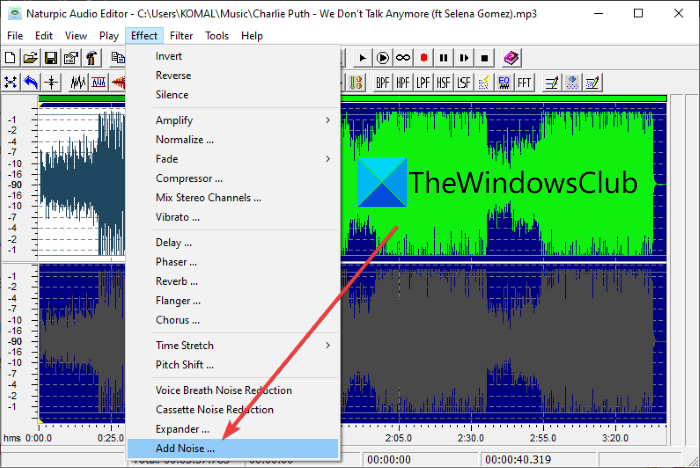Open the Pitch Shift dialog
Screen dimensions: 700x468
pos(233,365)
